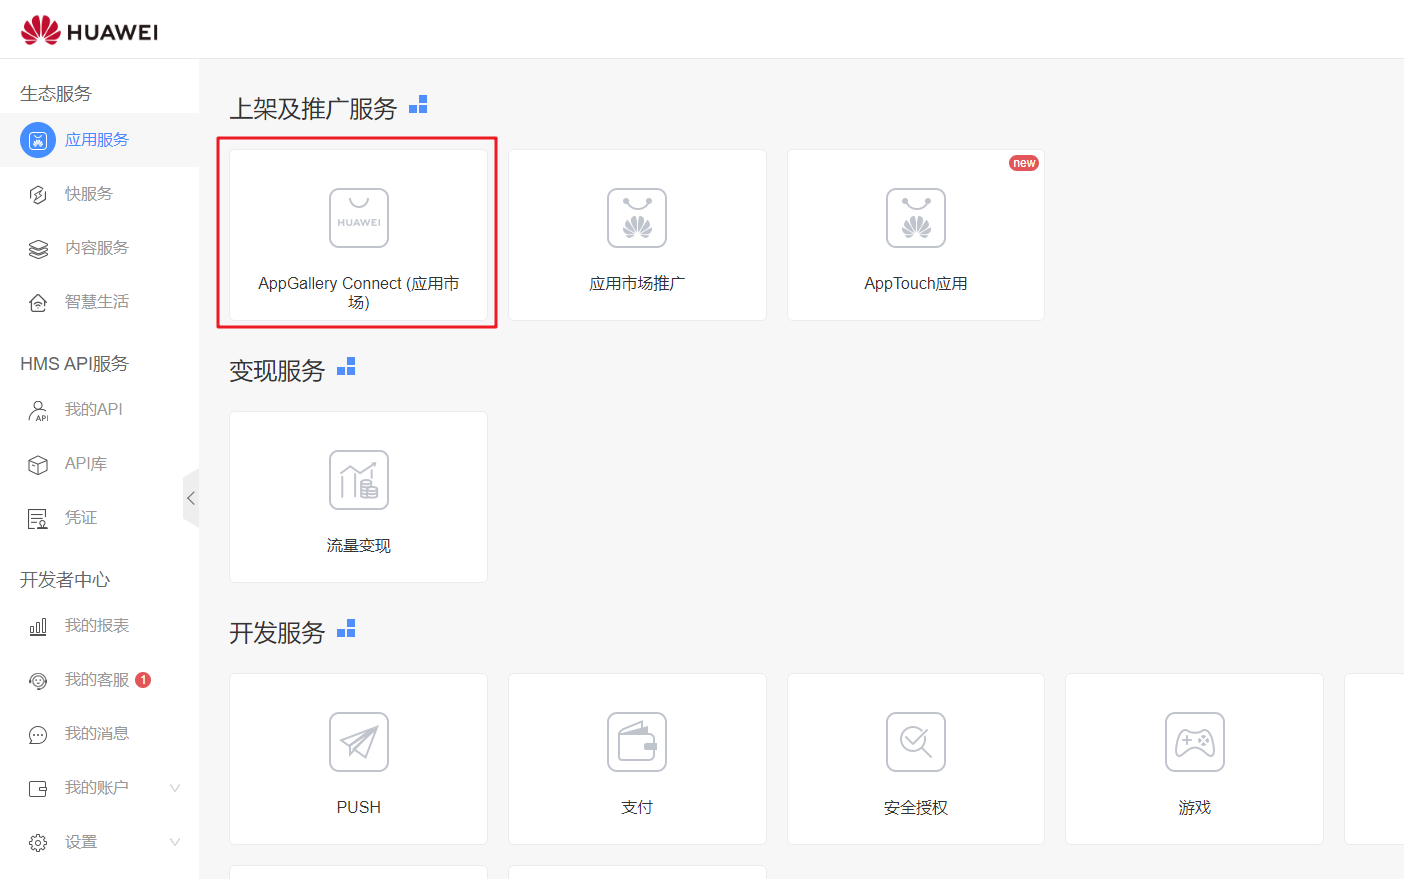This screenshot has height=879, width=1404.
Task: Open 智慧生活 menu item
Action: click(x=100, y=302)
